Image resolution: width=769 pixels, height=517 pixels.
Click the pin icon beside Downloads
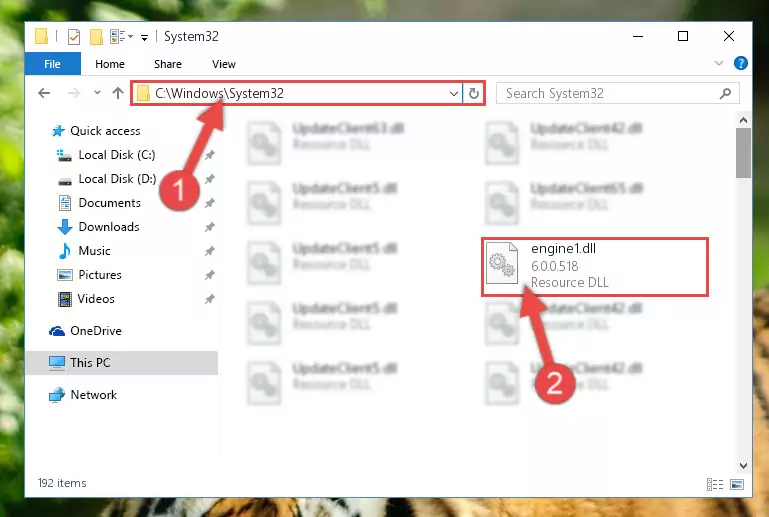[209, 227]
